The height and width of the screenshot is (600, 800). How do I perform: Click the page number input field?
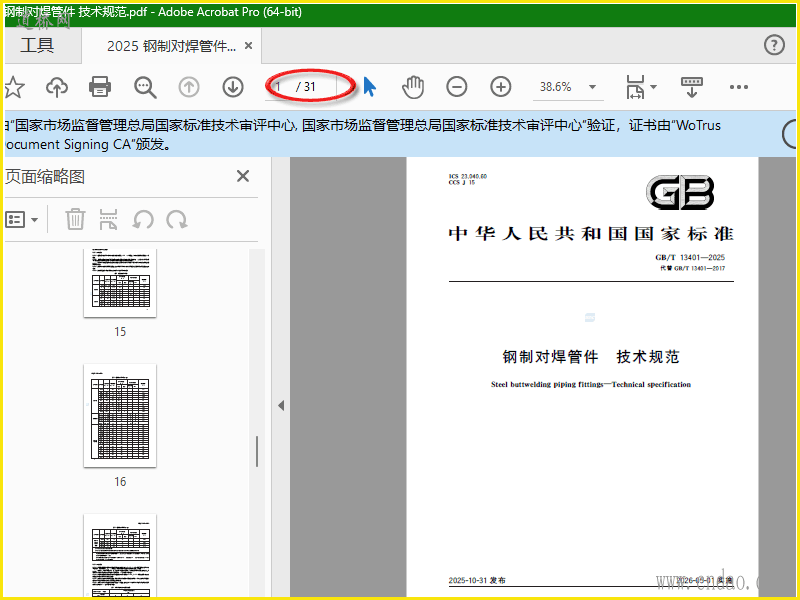coord(281,86)
